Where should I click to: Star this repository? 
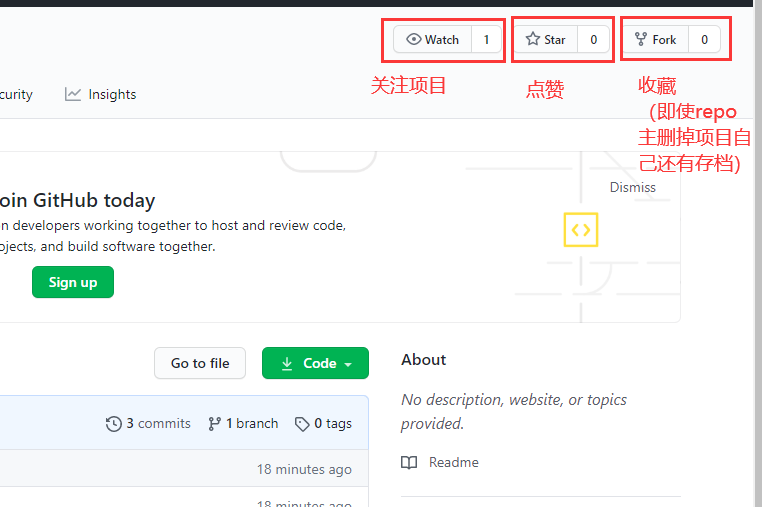point(545,39)
